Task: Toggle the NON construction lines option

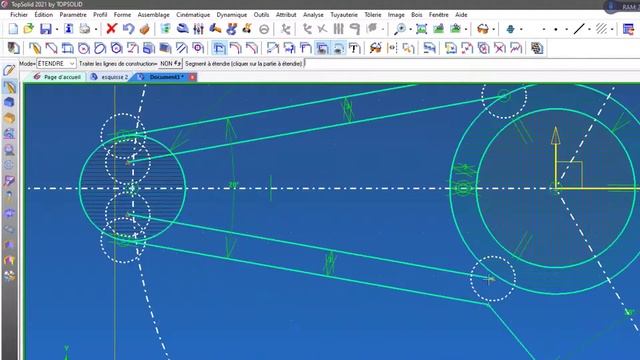Action: click(170, 64)
